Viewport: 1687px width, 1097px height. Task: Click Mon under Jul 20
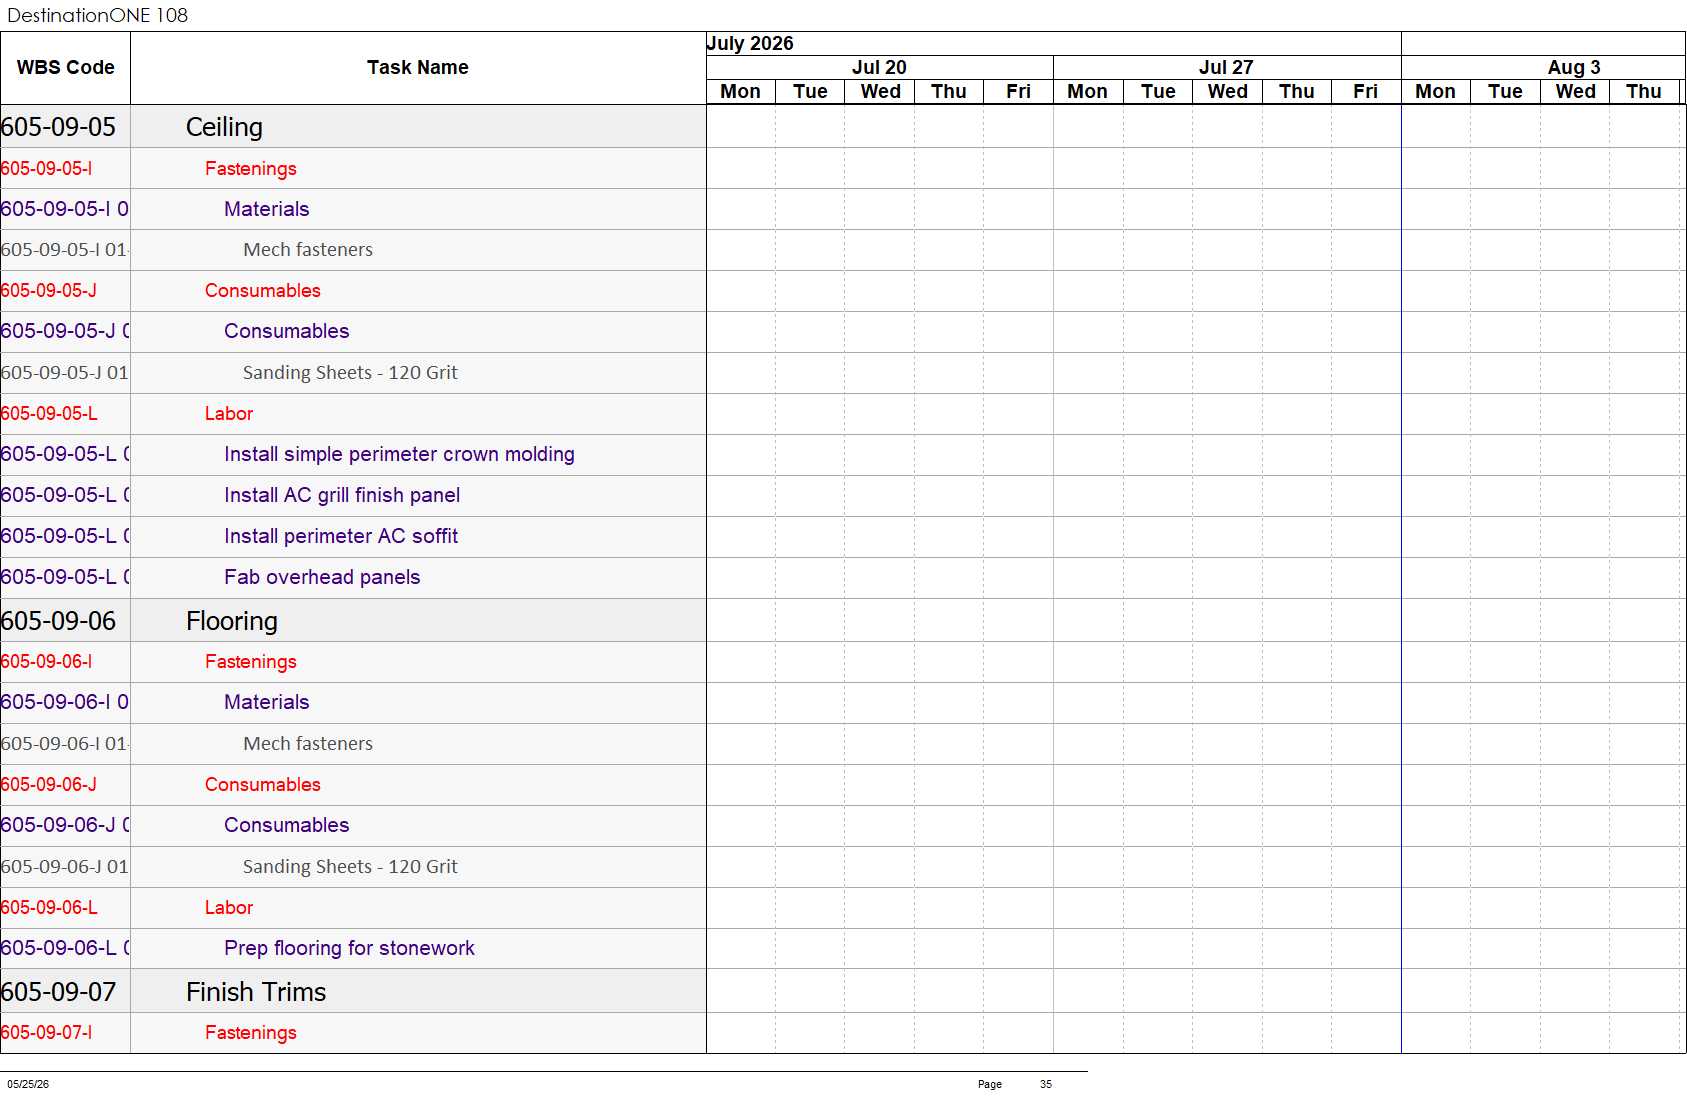click(x=740, y=92)
